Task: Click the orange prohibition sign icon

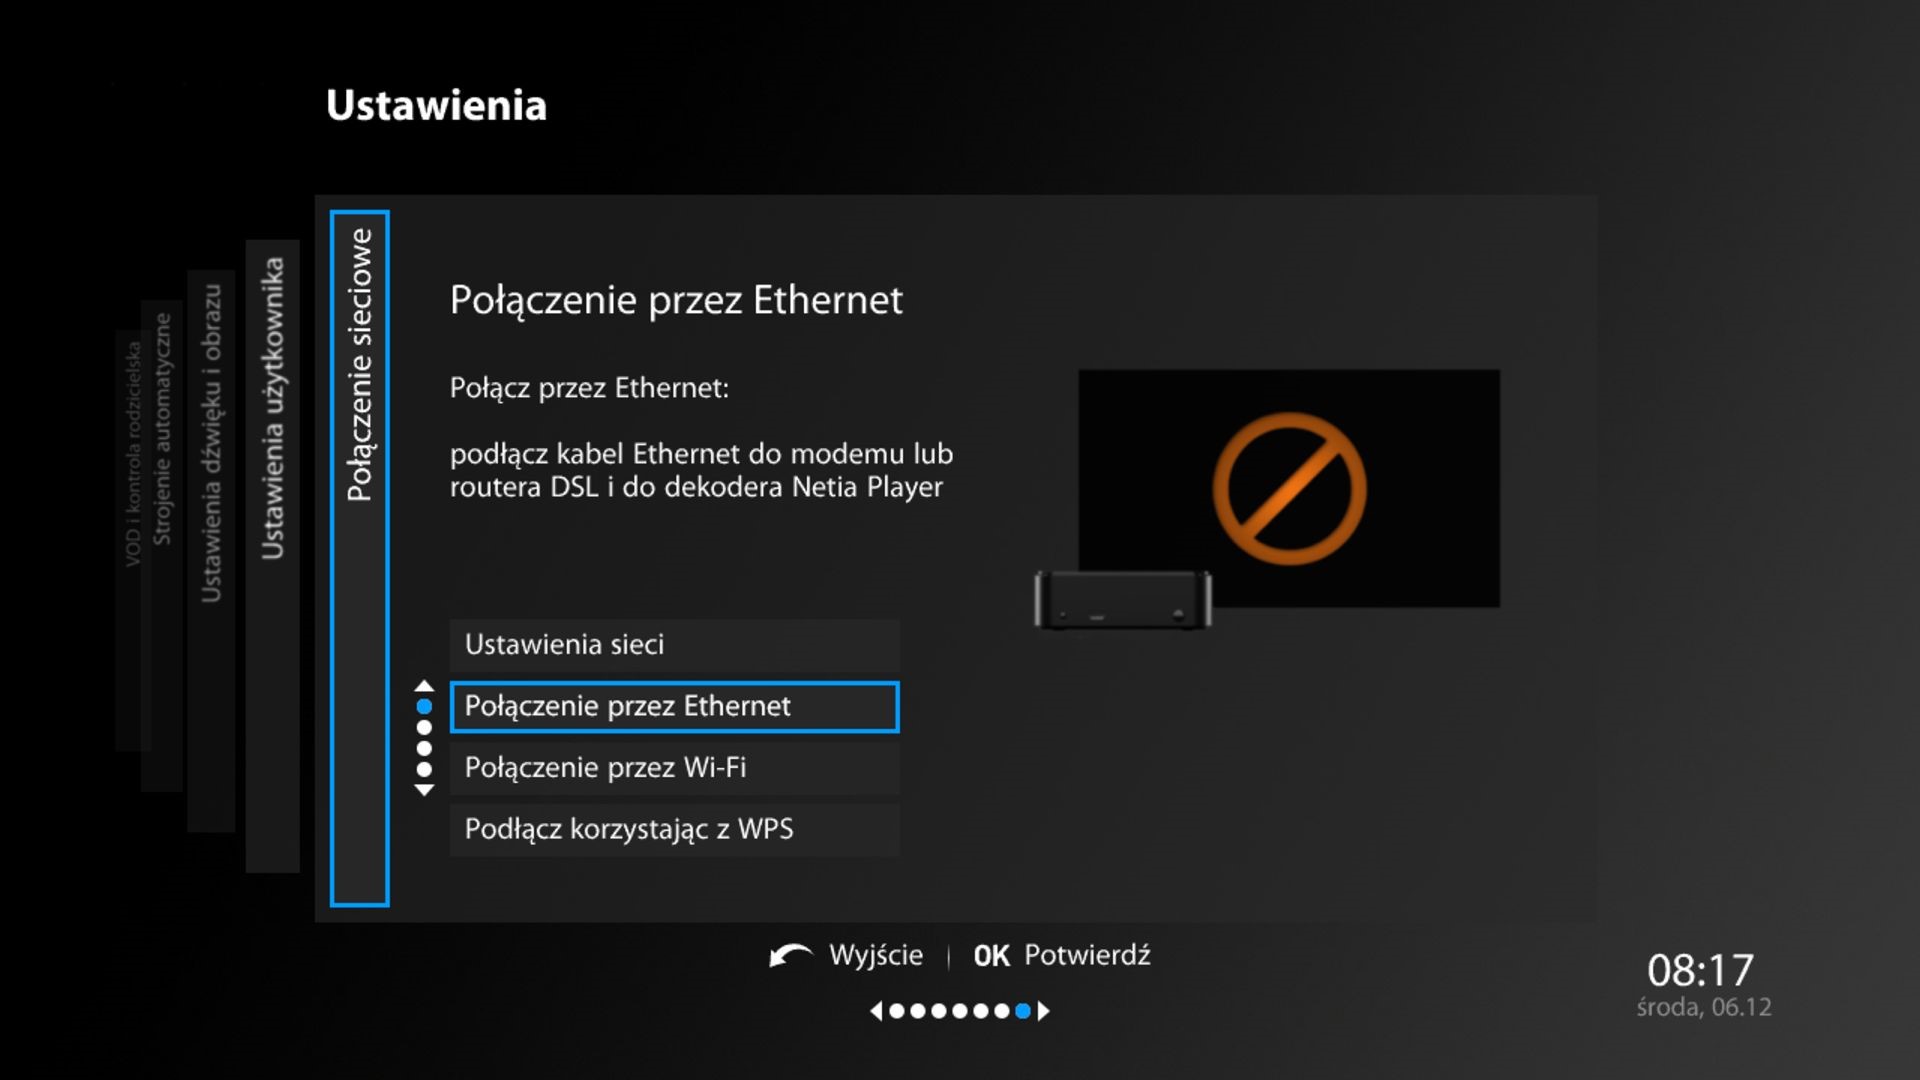Action: coord(1289,488)
